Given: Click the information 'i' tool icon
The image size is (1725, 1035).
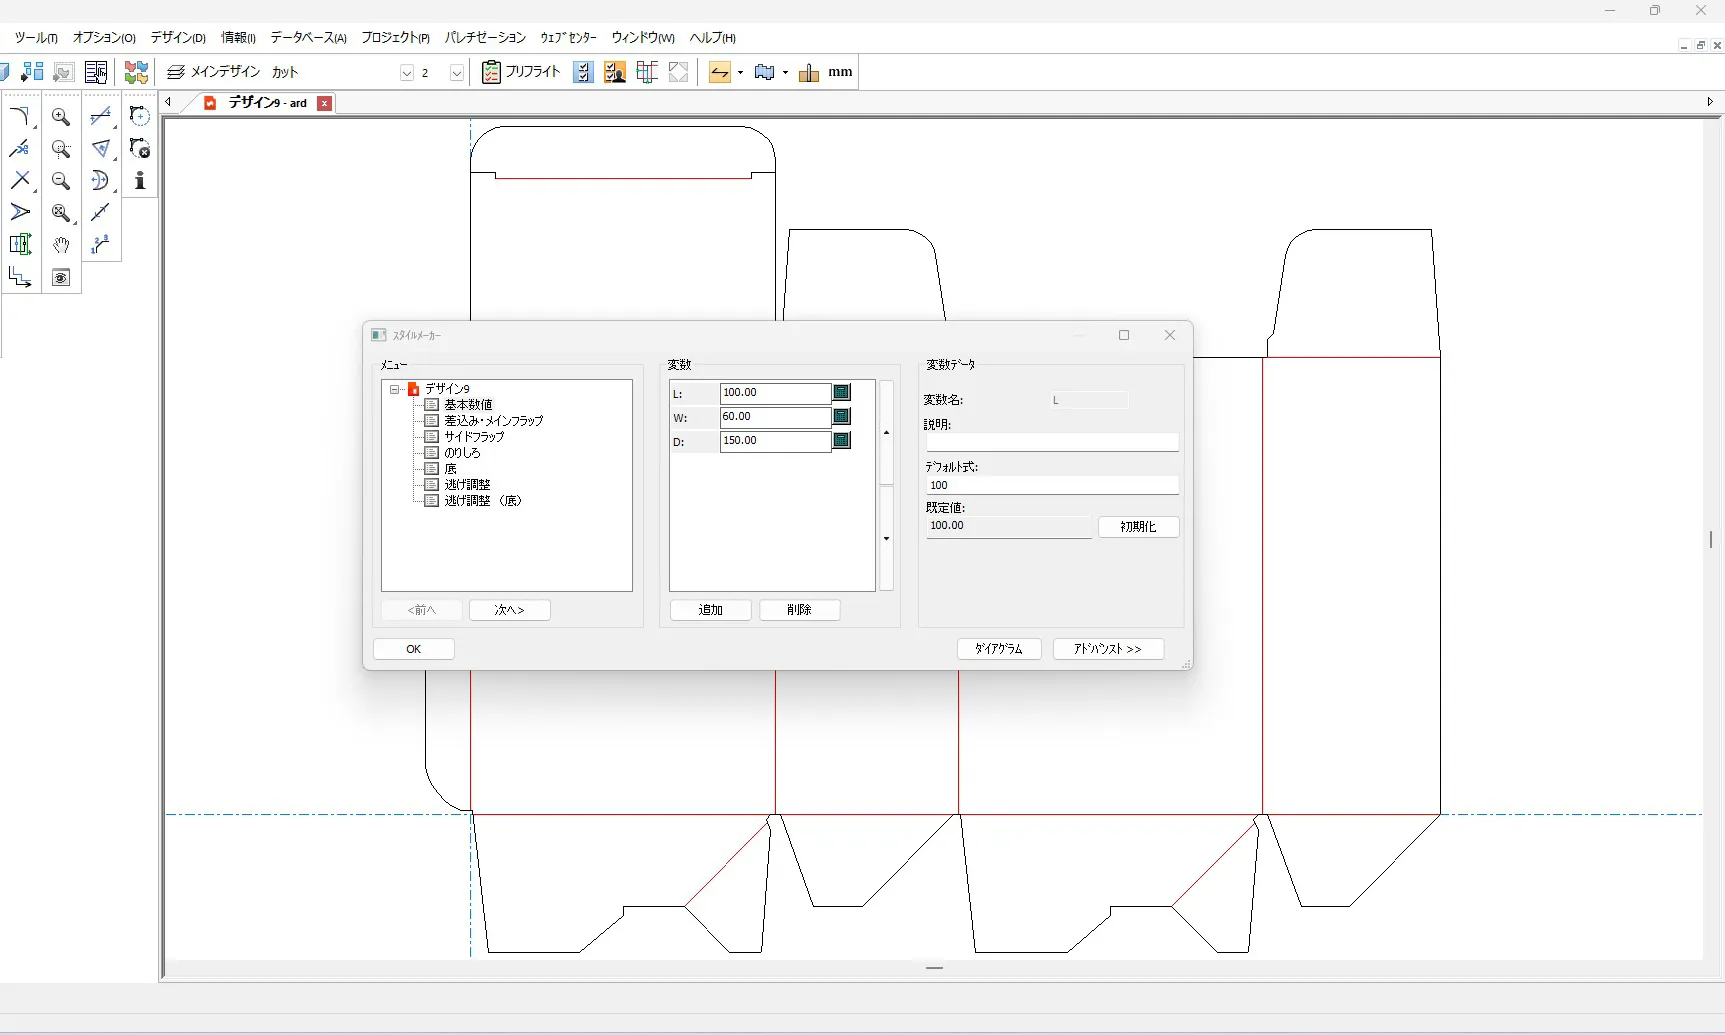Looking at the screenshot, I should click(x=140, y=181).
